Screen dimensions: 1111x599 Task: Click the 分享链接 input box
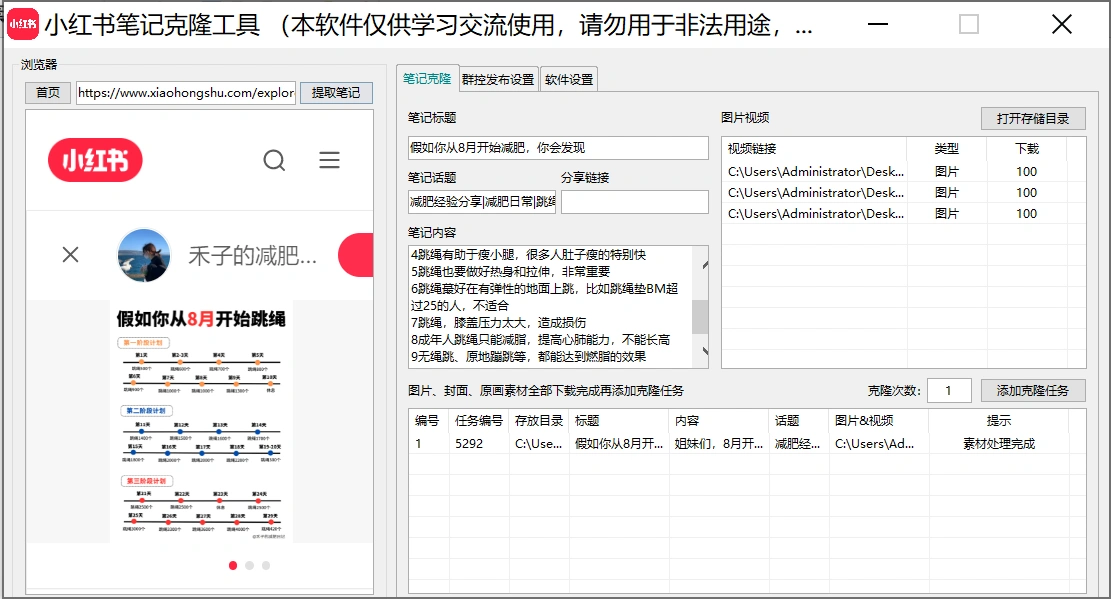pos(634,201)
